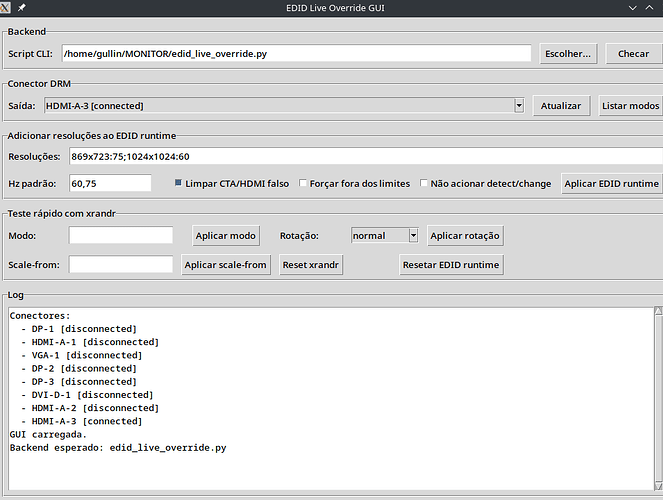Click the 'DVI-D-1 [disconnected]' log line
This screenshot has height=500, width=663.
click(93, 395)
